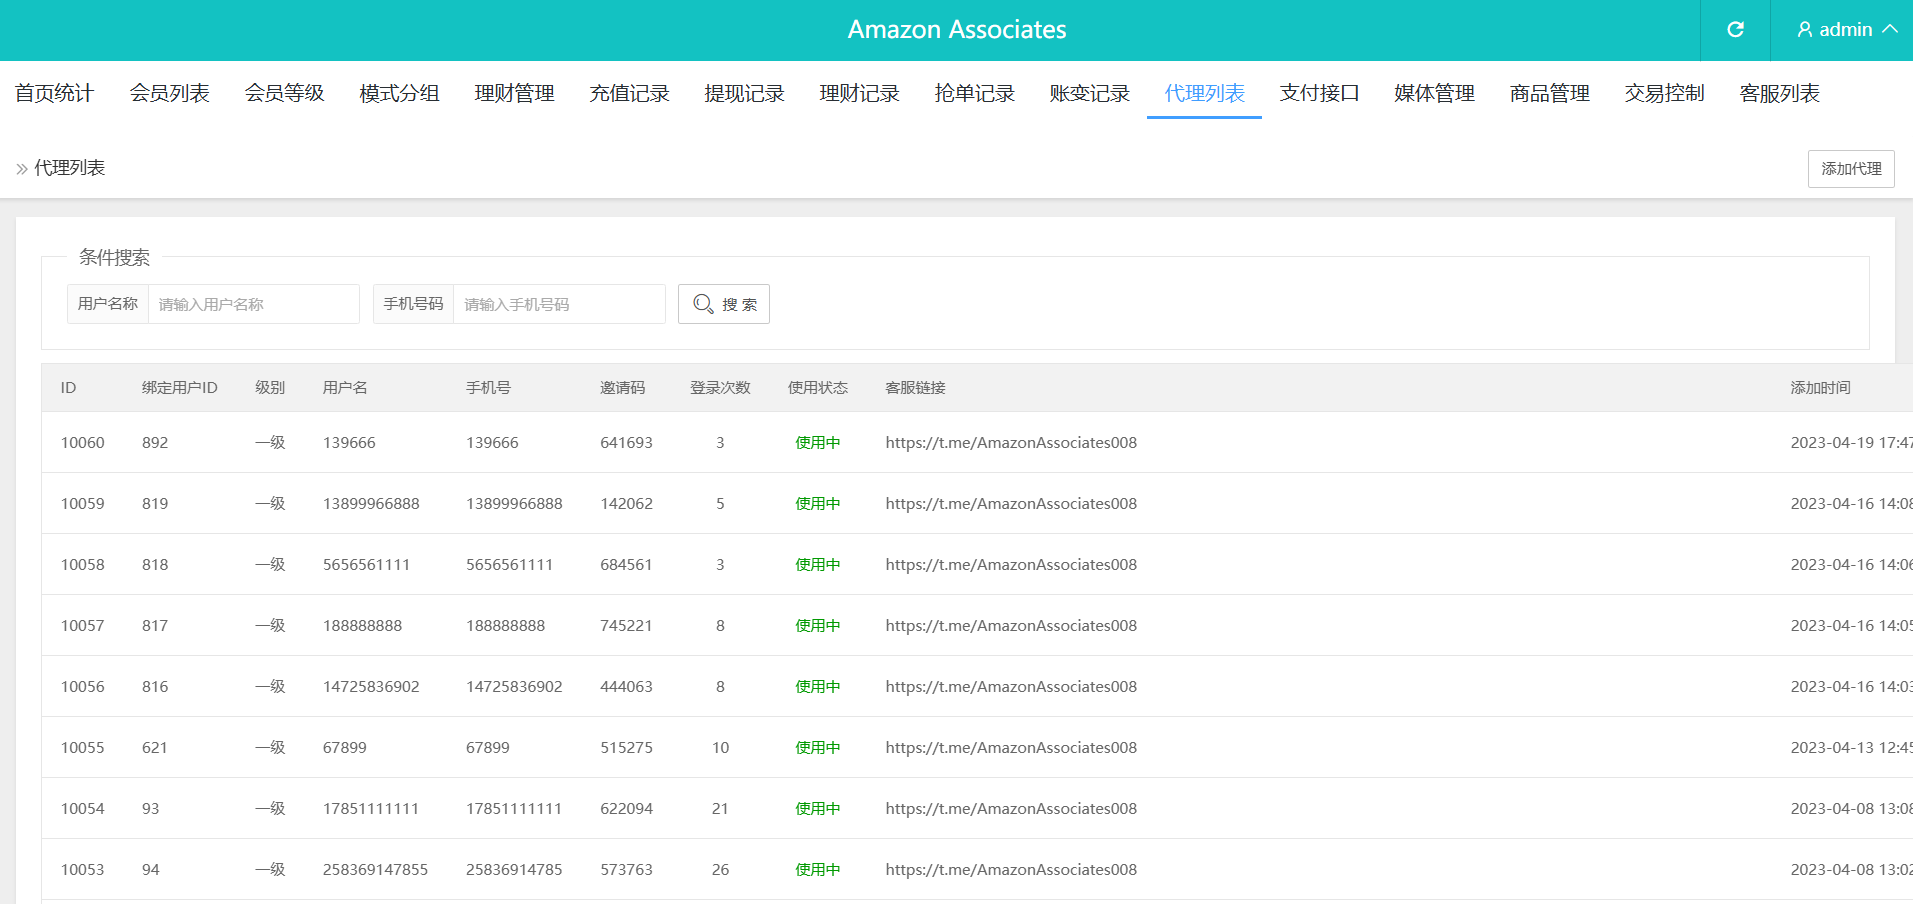Screen dimensions: 1913x904
Task: Open customer link for ID 10058
Action: (x=1011, y=564)
